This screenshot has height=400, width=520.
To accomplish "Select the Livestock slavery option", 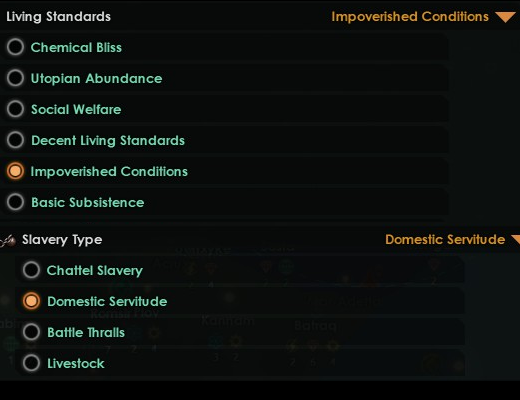I will (x=31, y=363).
